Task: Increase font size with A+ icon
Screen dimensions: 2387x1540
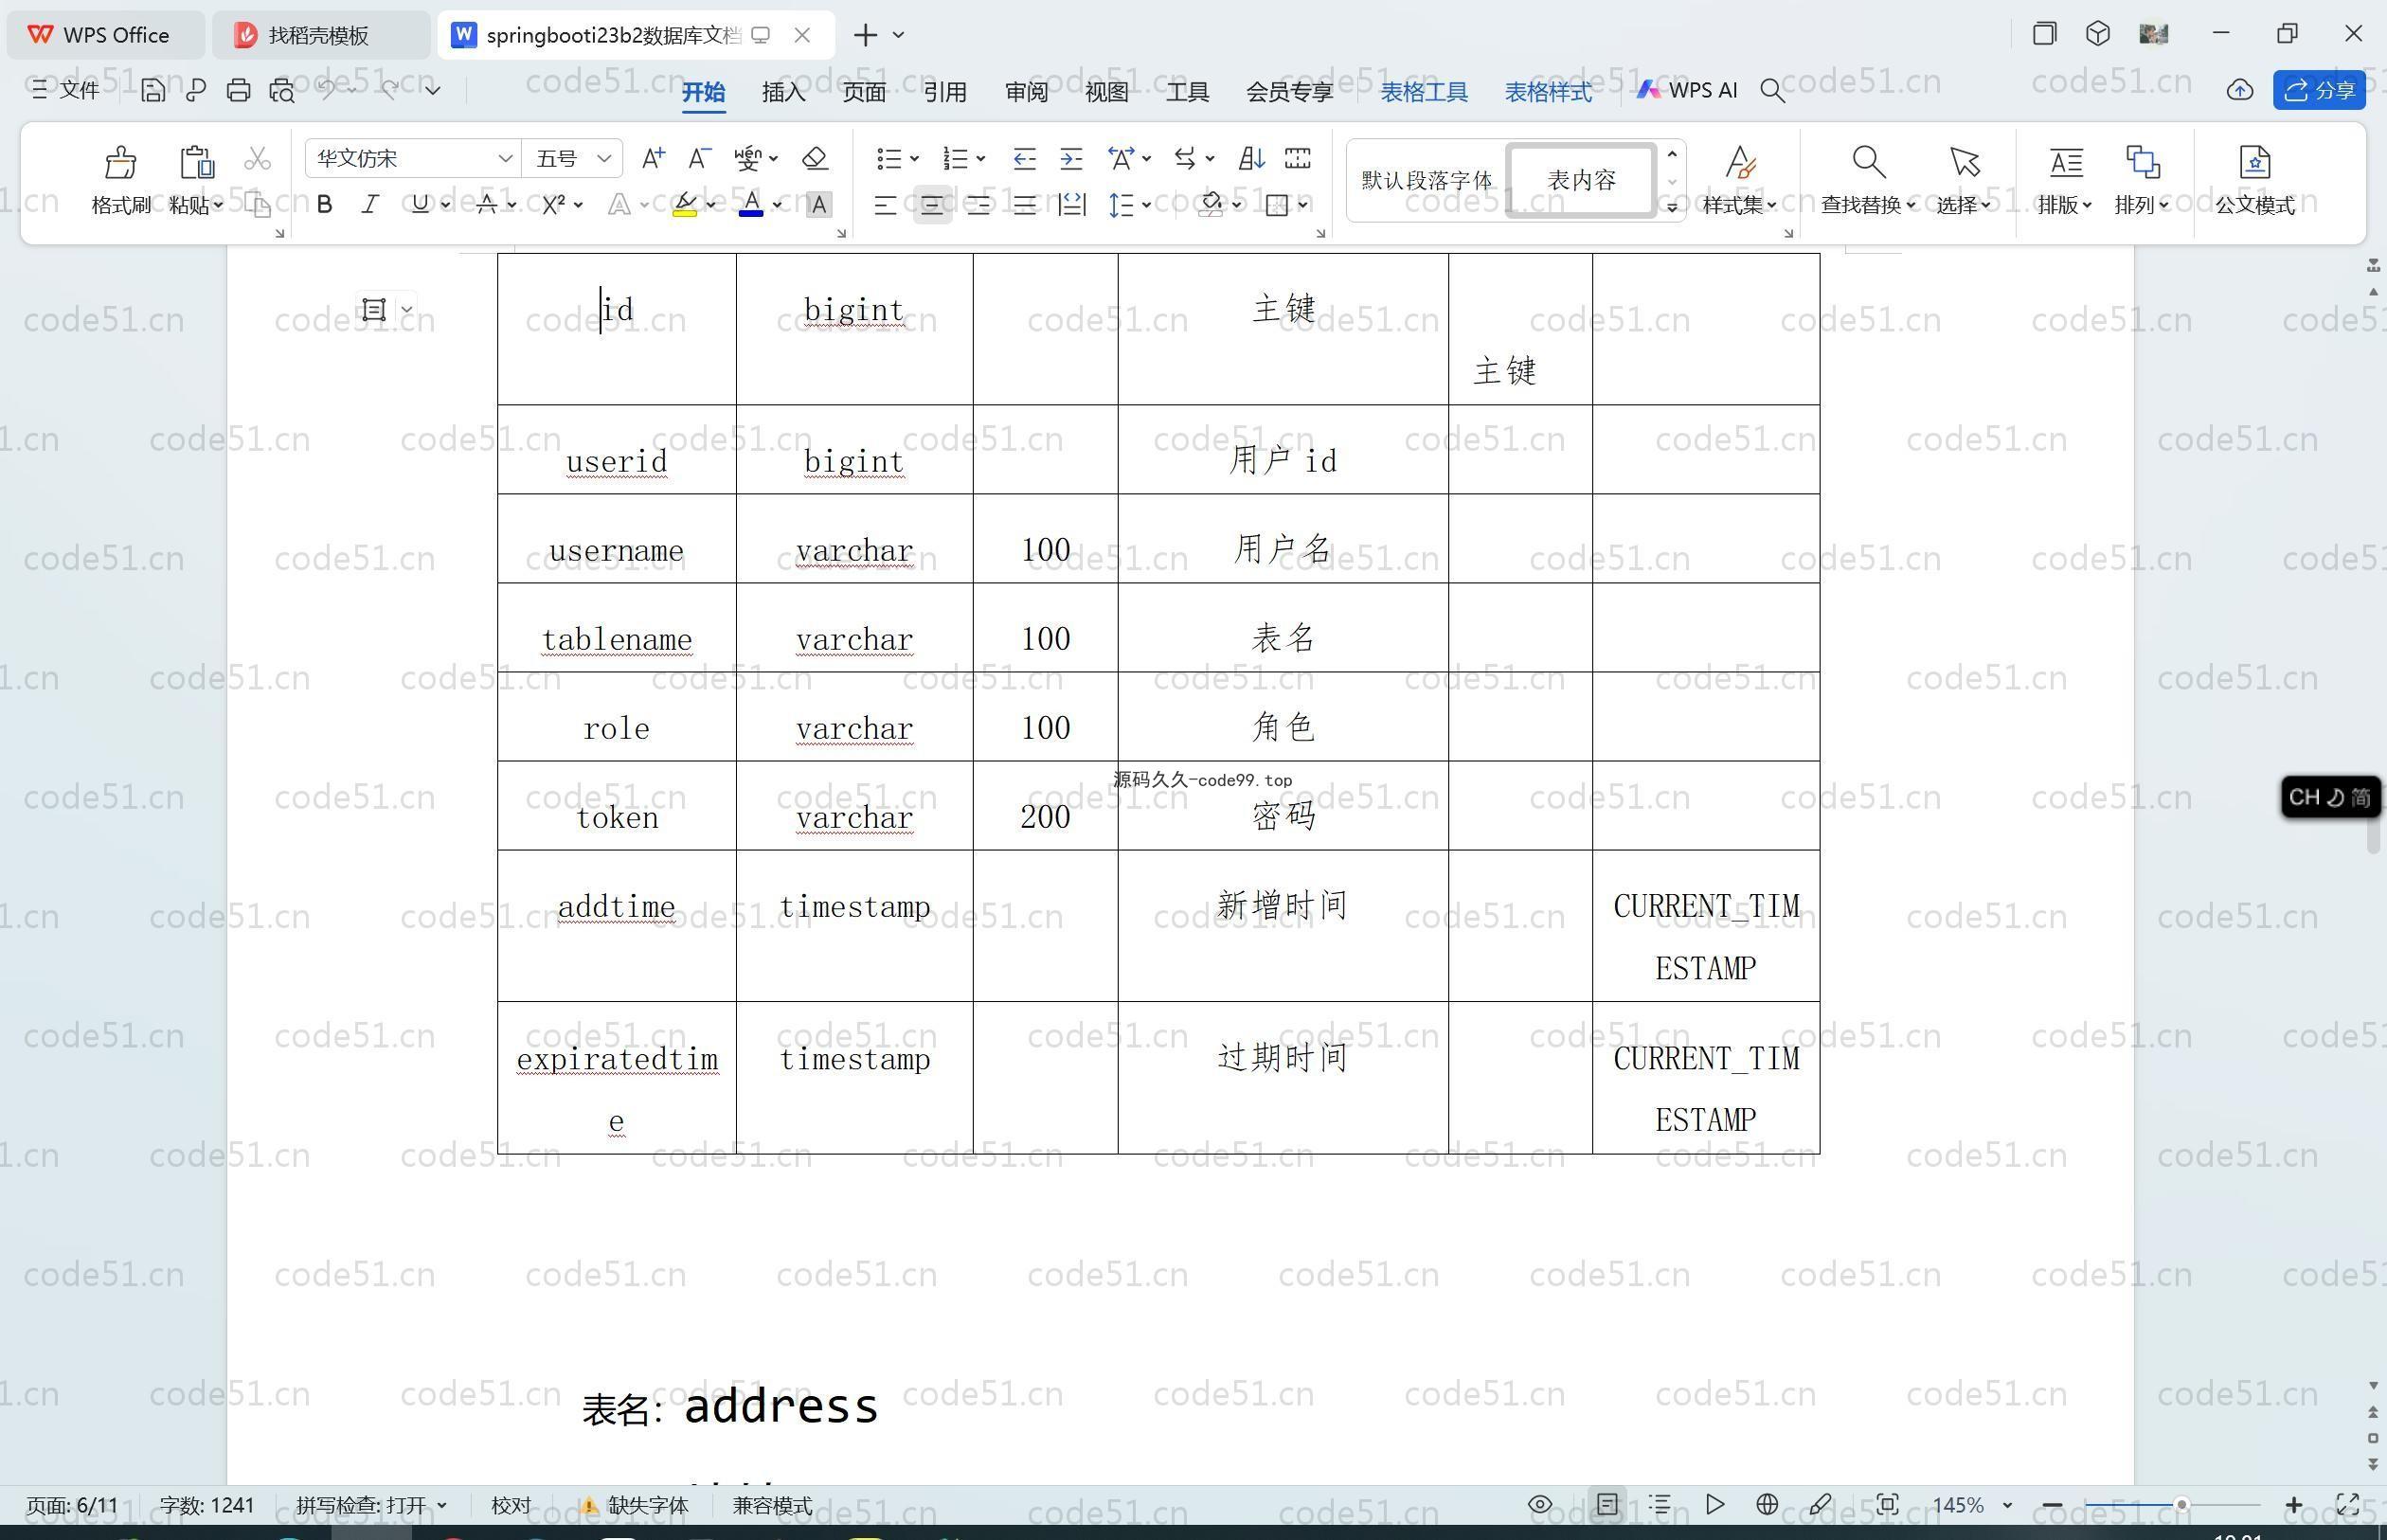Action: tap(653, 158)
